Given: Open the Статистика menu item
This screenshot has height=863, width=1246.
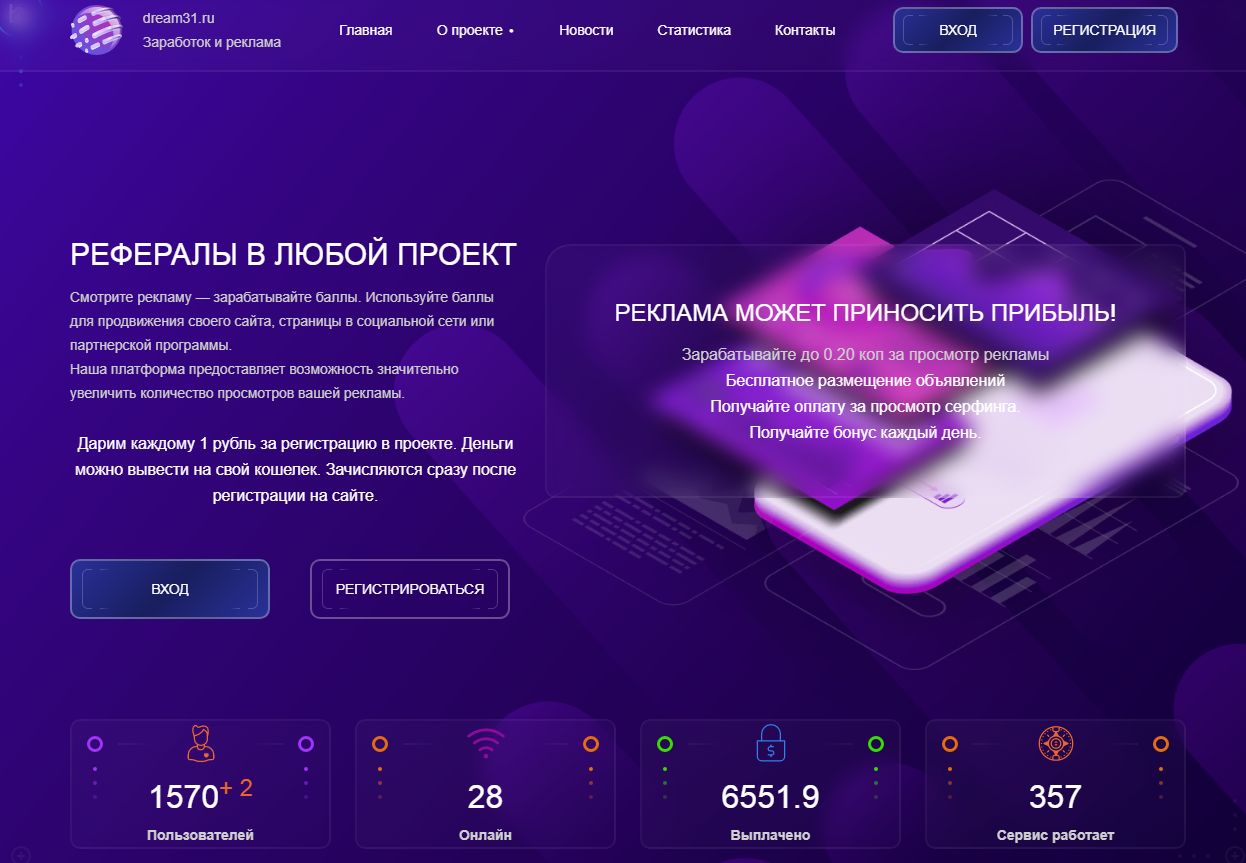Looking at the screenshot, I should coord(694,30).
